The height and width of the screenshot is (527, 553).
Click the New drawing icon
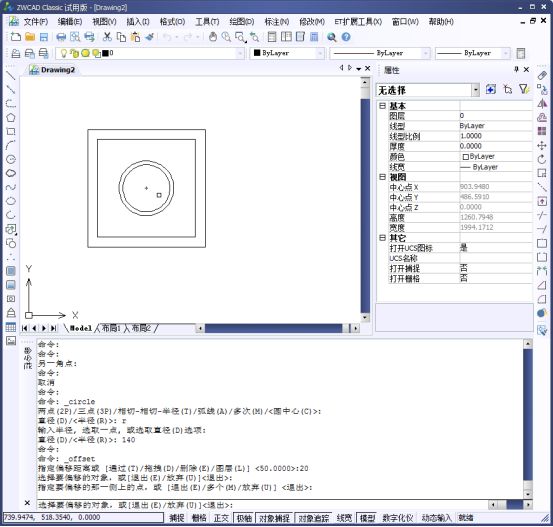(x=16, y=37)
